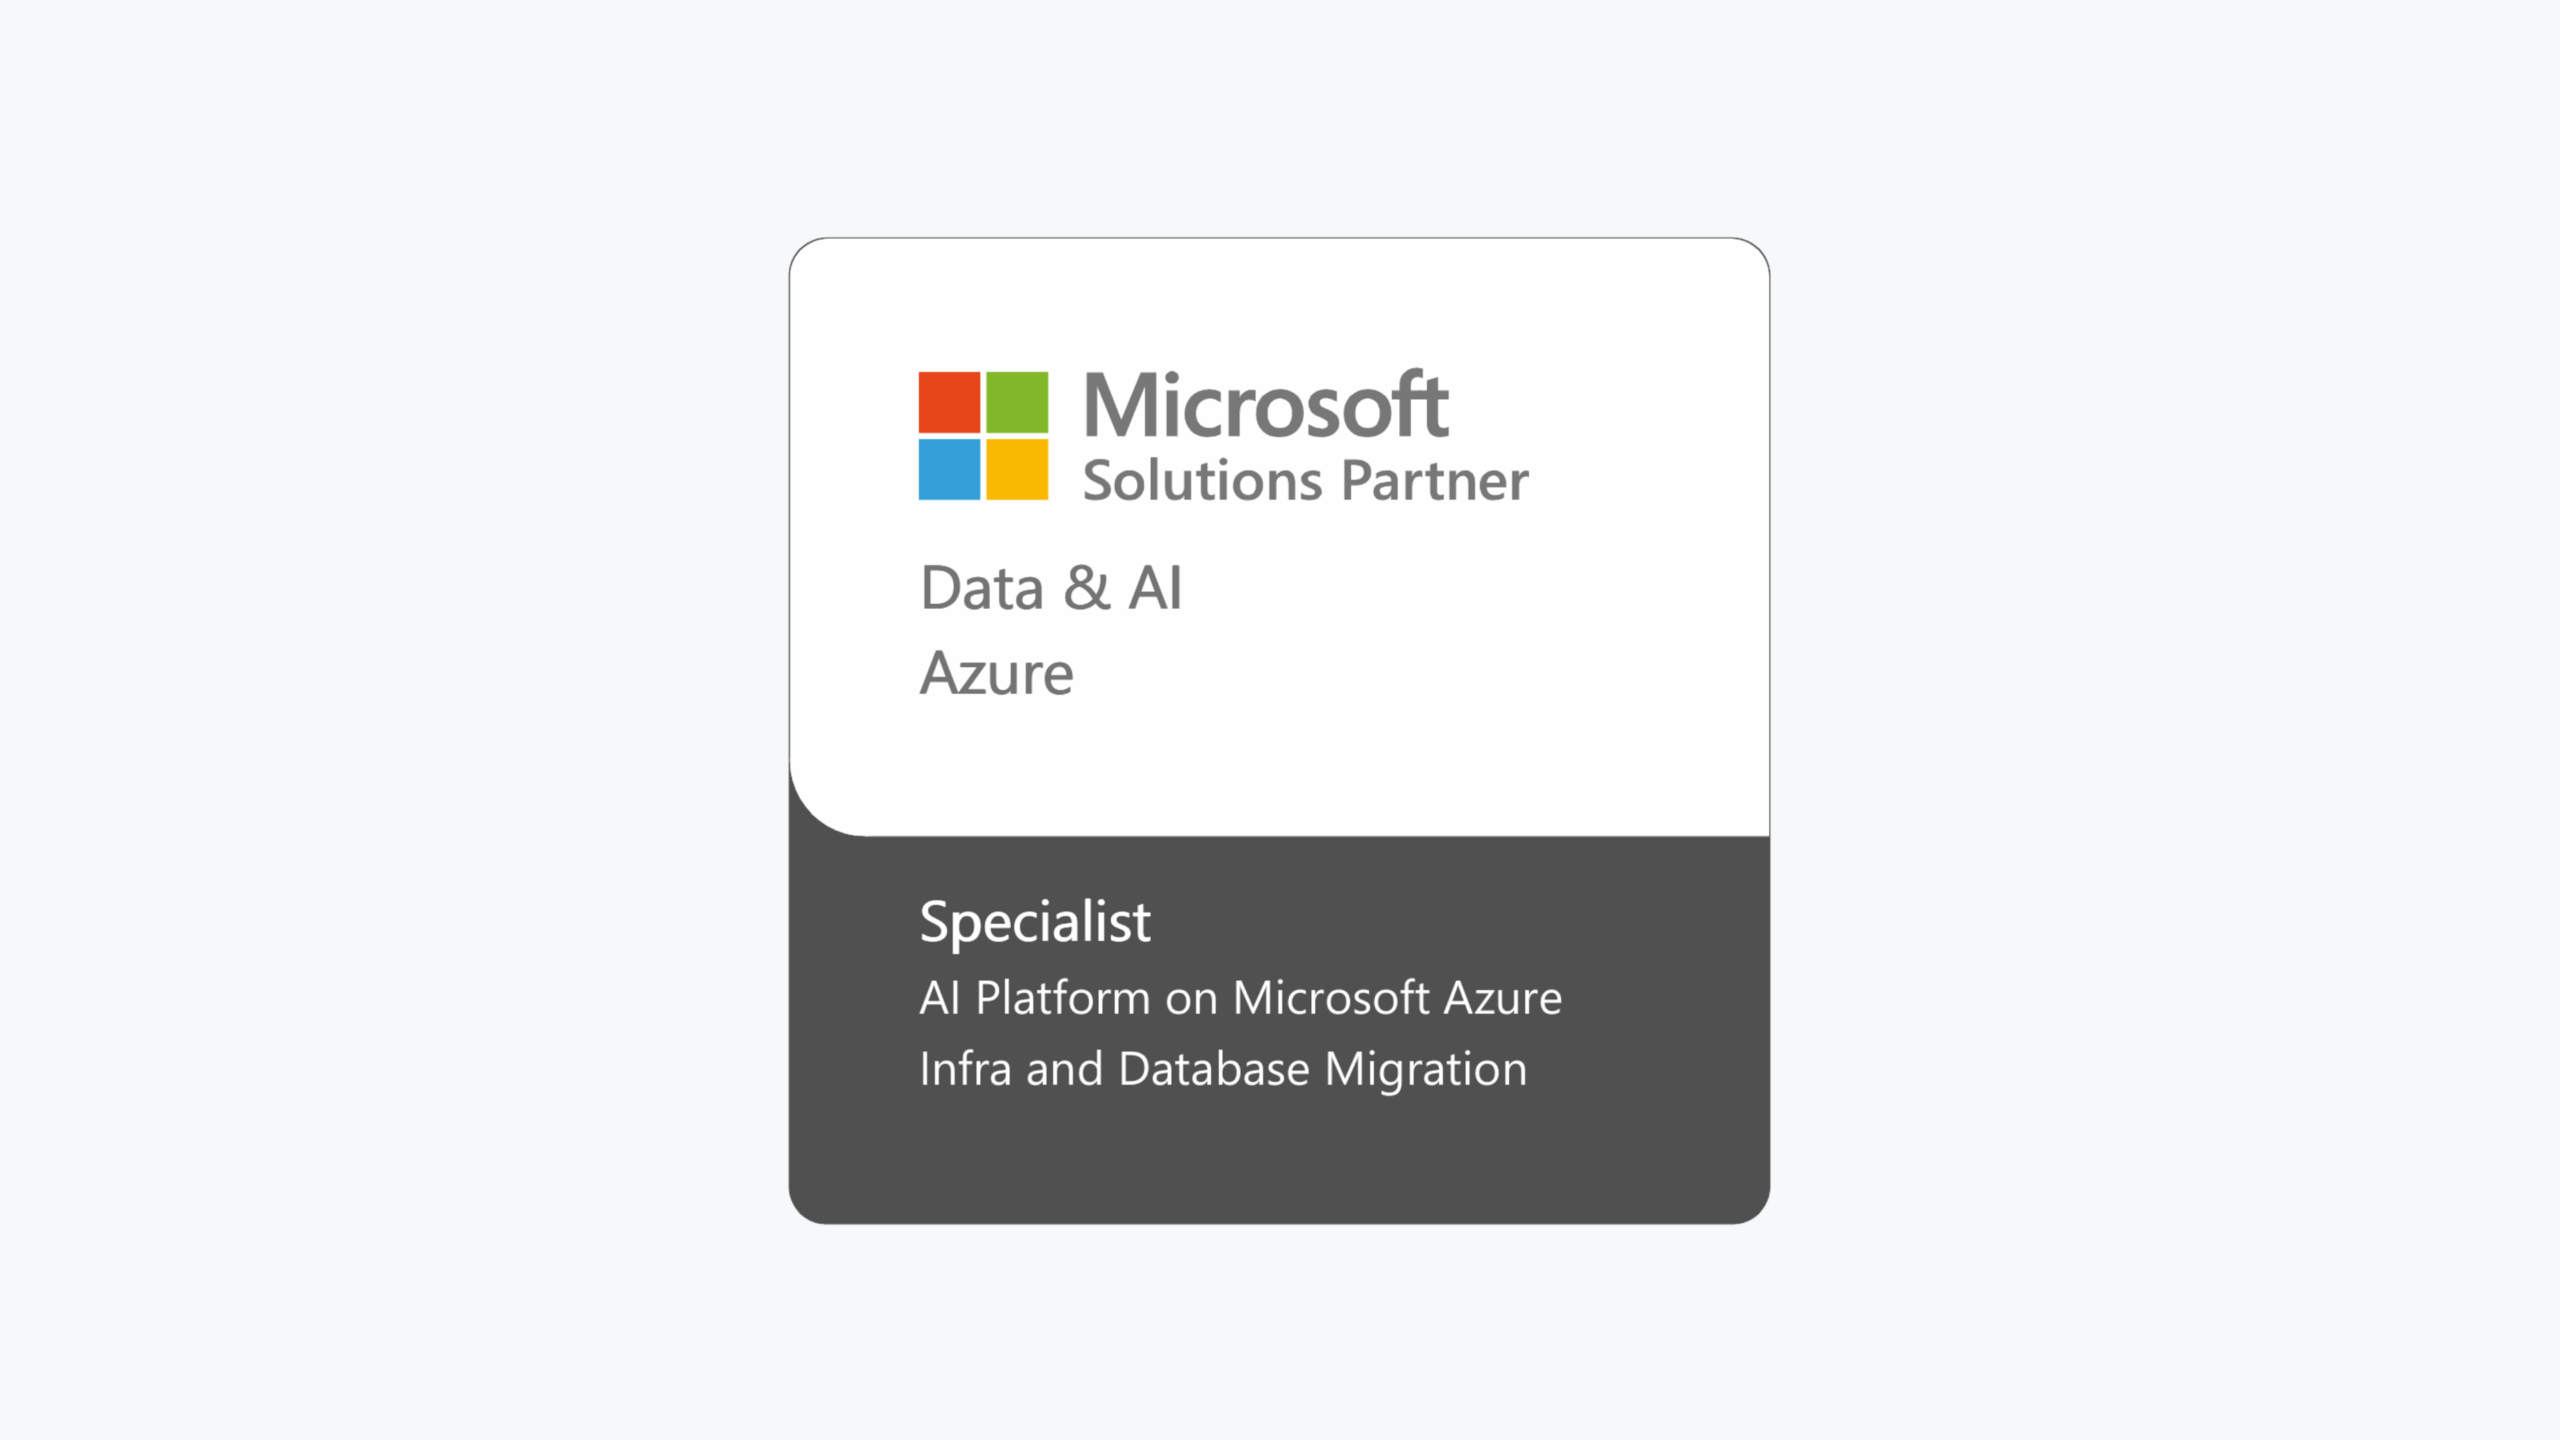Click the Data & AI designation text
Viewport: 2560px width, 1440px height.
click(1051, 588)
